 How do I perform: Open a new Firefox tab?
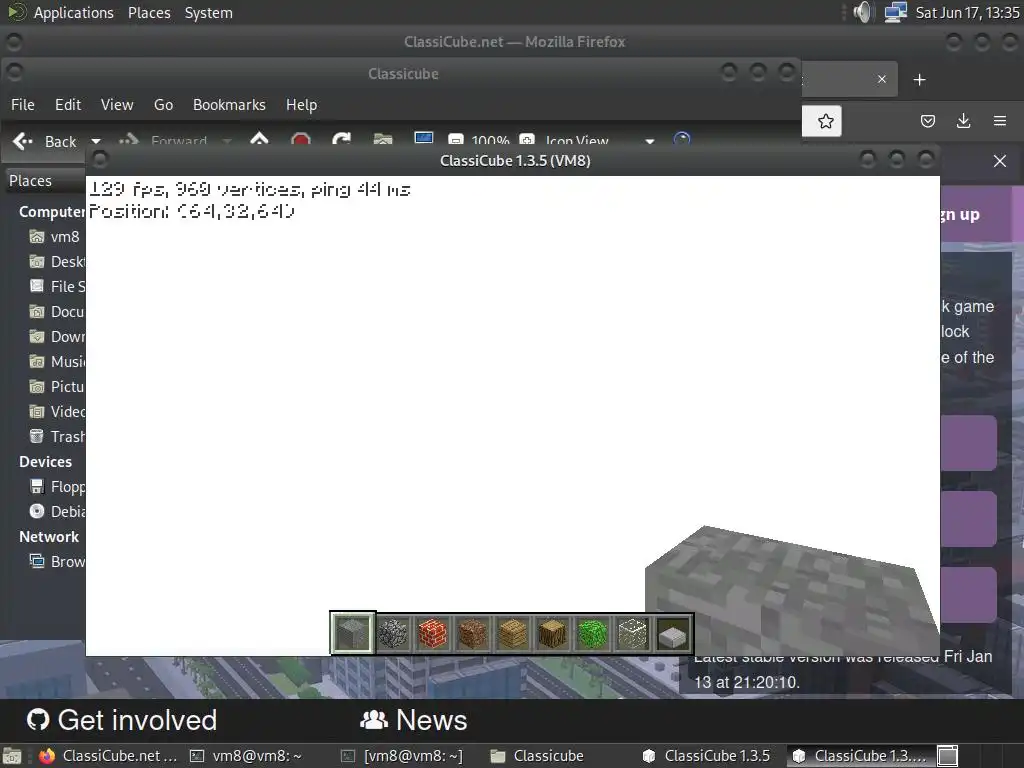pos(920,80)
